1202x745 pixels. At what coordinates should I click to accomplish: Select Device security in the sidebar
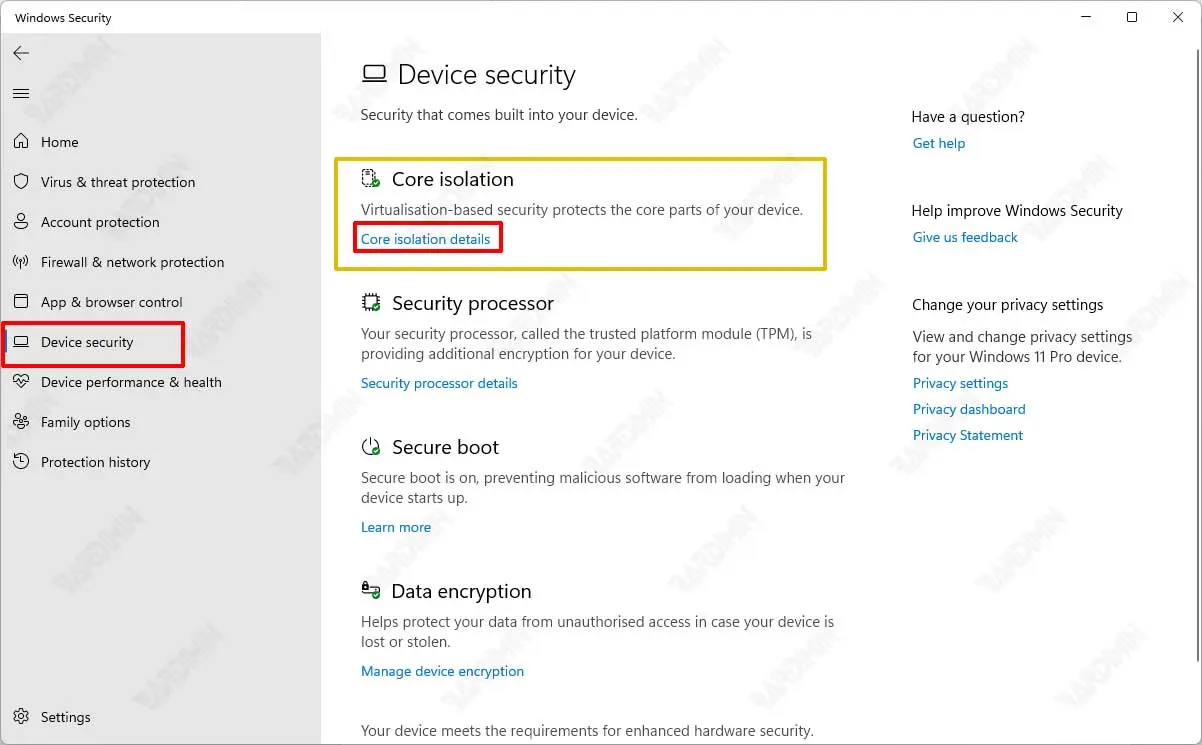(x=87, y=342)
